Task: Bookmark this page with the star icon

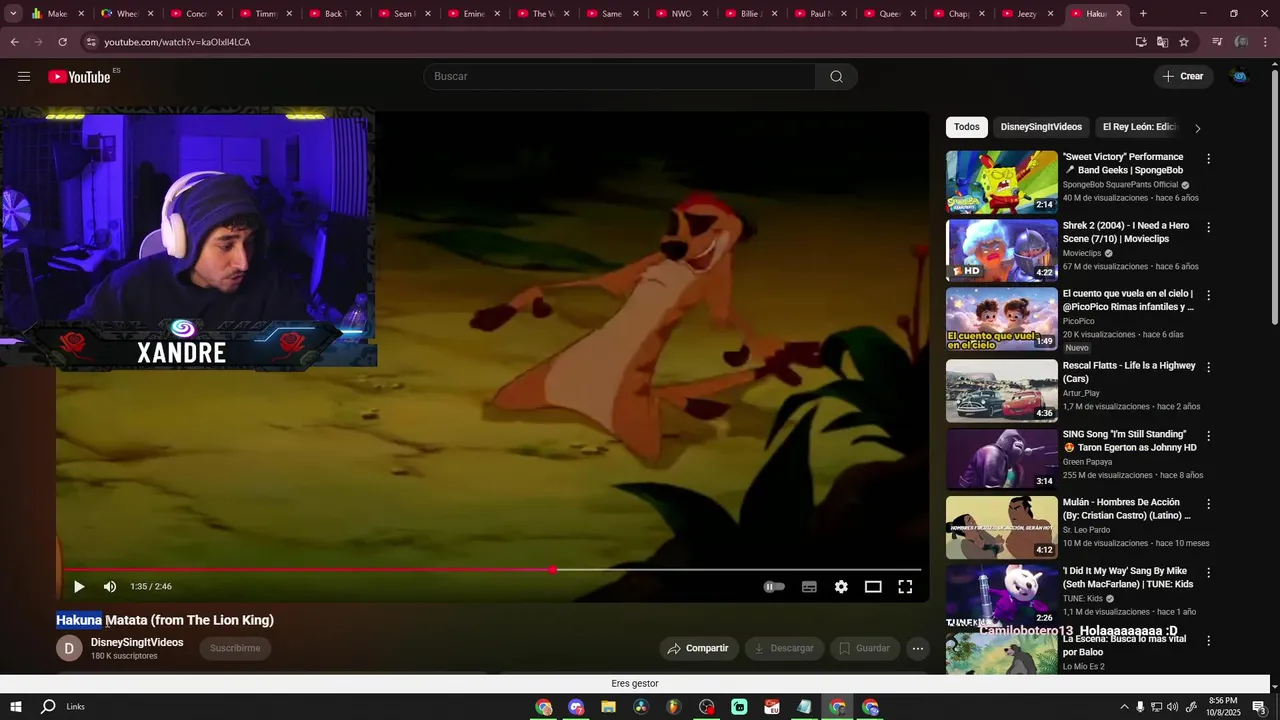Action: [1184, 42]
